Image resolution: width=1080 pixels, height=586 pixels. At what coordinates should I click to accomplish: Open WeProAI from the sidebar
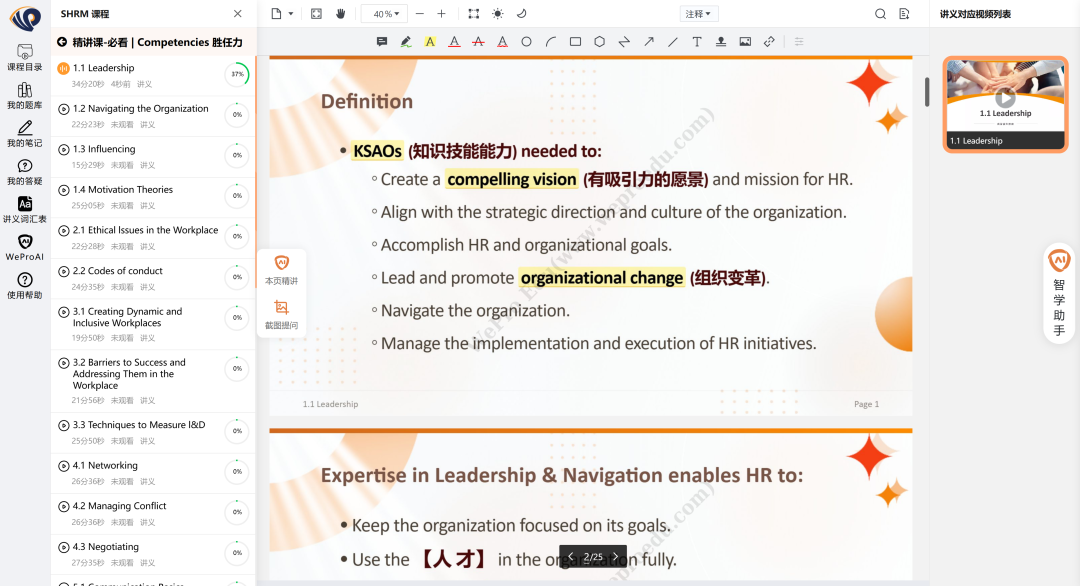pos(25,247)
